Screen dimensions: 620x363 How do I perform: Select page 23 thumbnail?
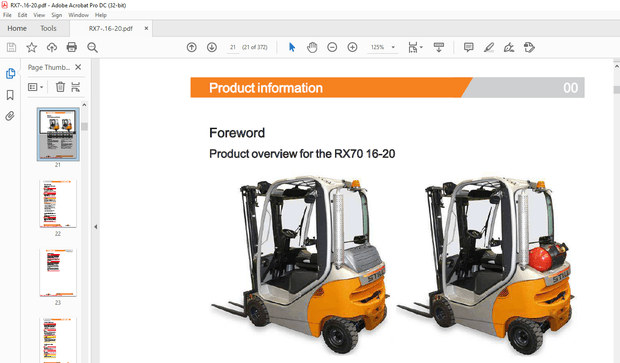point(58,272)
